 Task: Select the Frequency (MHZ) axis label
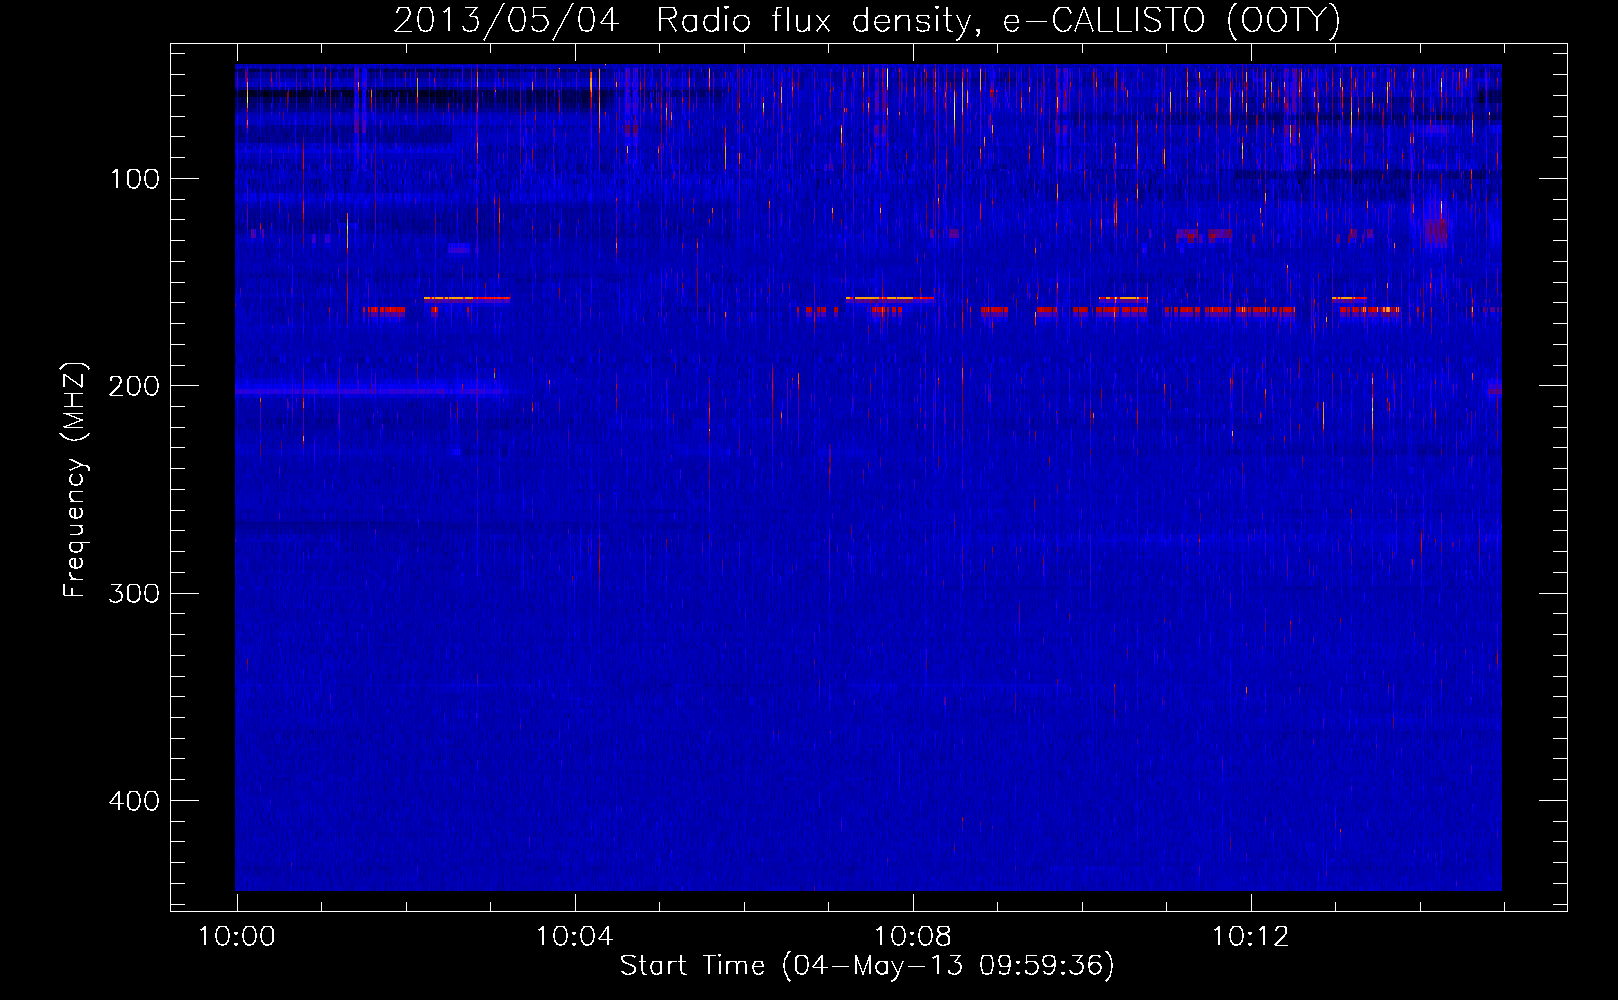coord(75,480)
